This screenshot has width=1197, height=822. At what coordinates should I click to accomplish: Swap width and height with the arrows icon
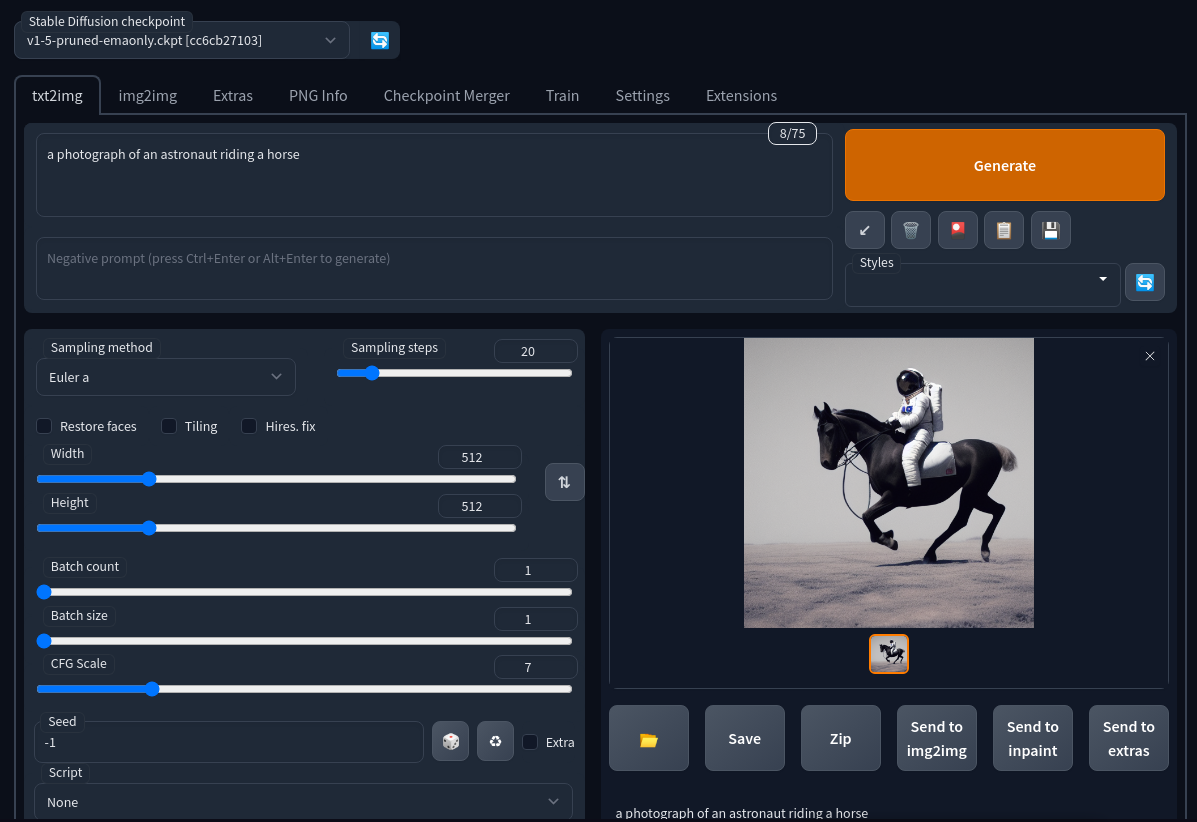[564, 482]
